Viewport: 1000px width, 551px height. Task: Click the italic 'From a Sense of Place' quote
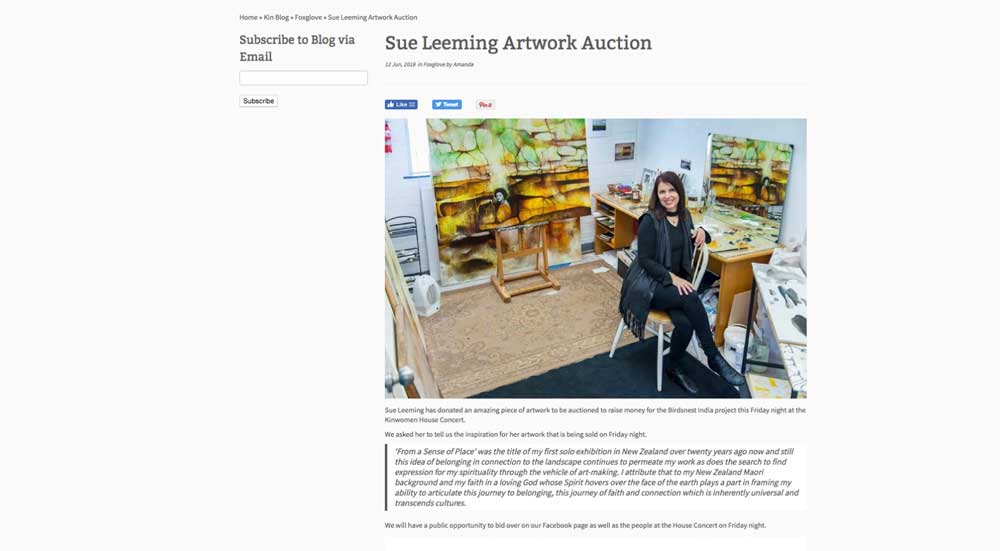click(x=596, y=477)
